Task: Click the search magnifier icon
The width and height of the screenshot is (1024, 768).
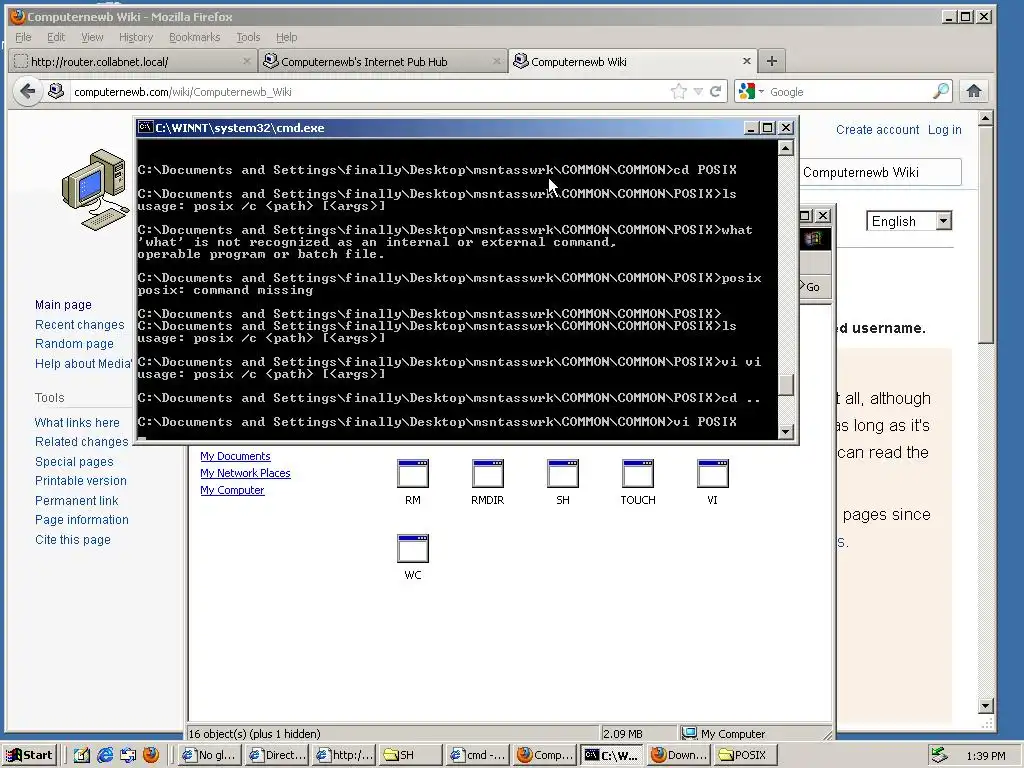Action: pos(940,91)
